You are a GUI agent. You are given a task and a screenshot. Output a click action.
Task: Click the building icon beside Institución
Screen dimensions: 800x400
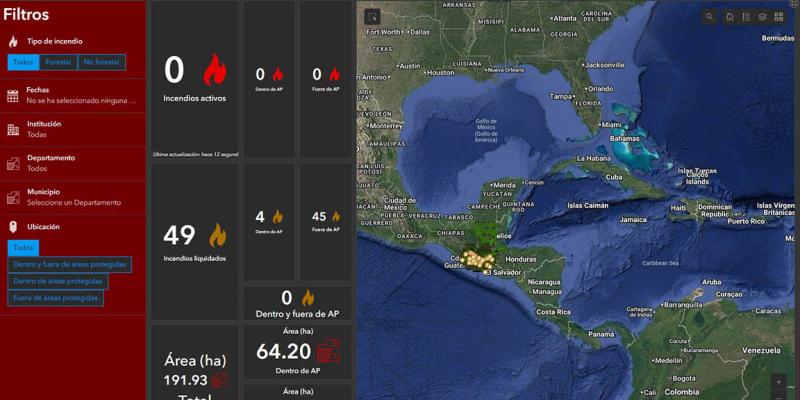point(13,130)
